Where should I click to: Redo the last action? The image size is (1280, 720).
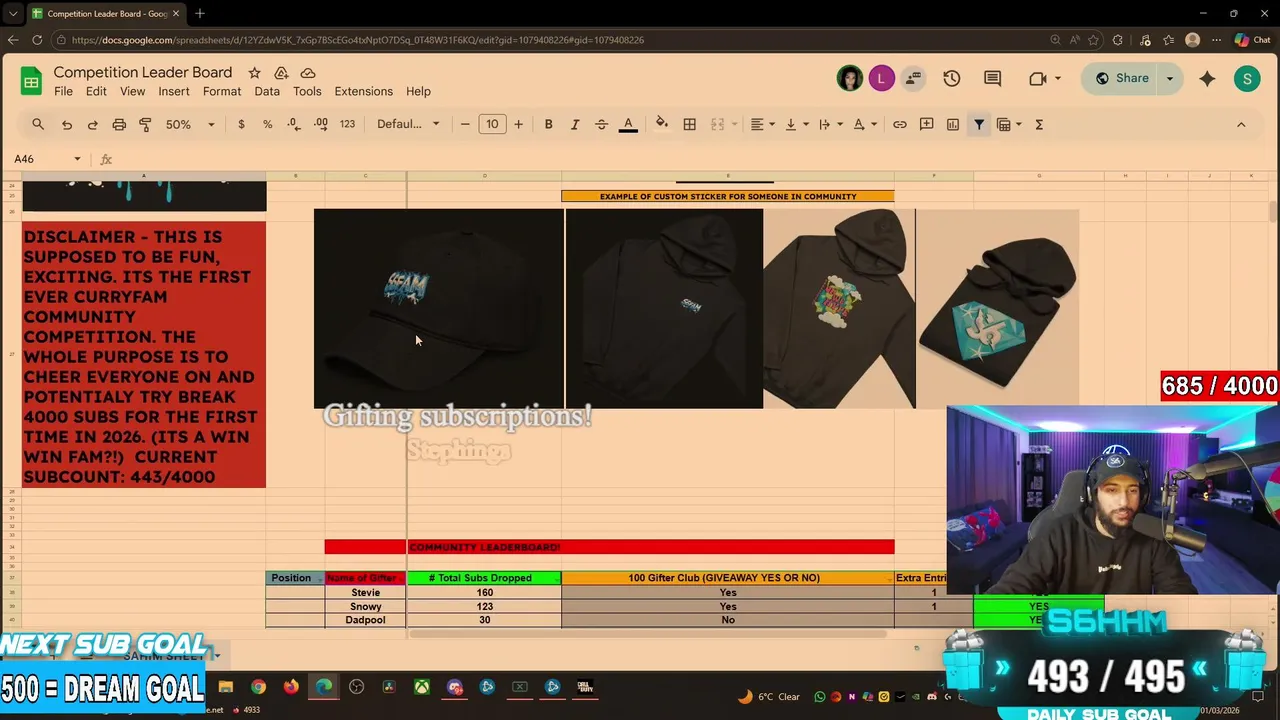coord(93,124)
